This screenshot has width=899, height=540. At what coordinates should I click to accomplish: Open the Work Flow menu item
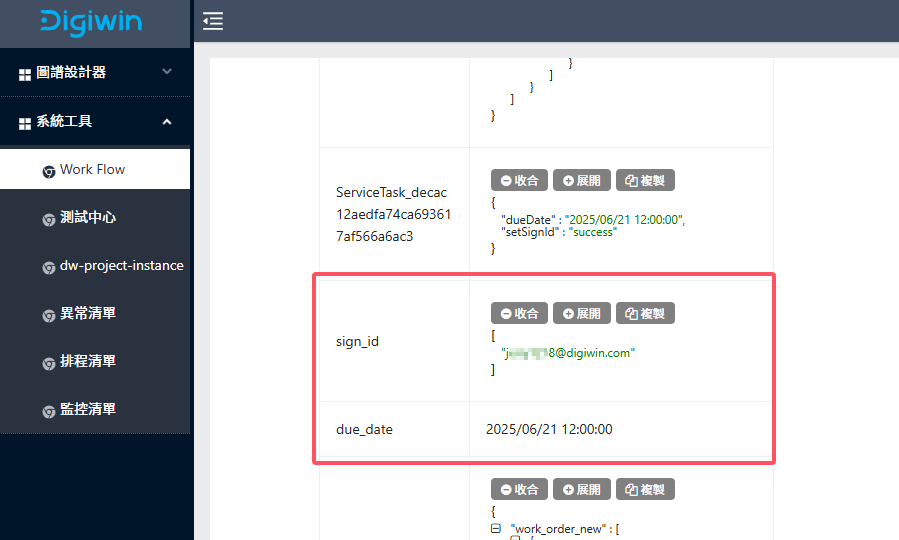point(92,170)
